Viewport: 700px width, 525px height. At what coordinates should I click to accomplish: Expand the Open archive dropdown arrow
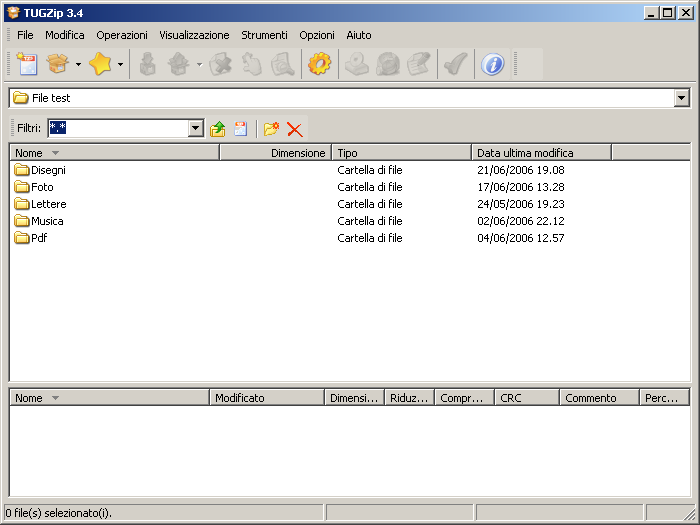(x=78, y=65)
